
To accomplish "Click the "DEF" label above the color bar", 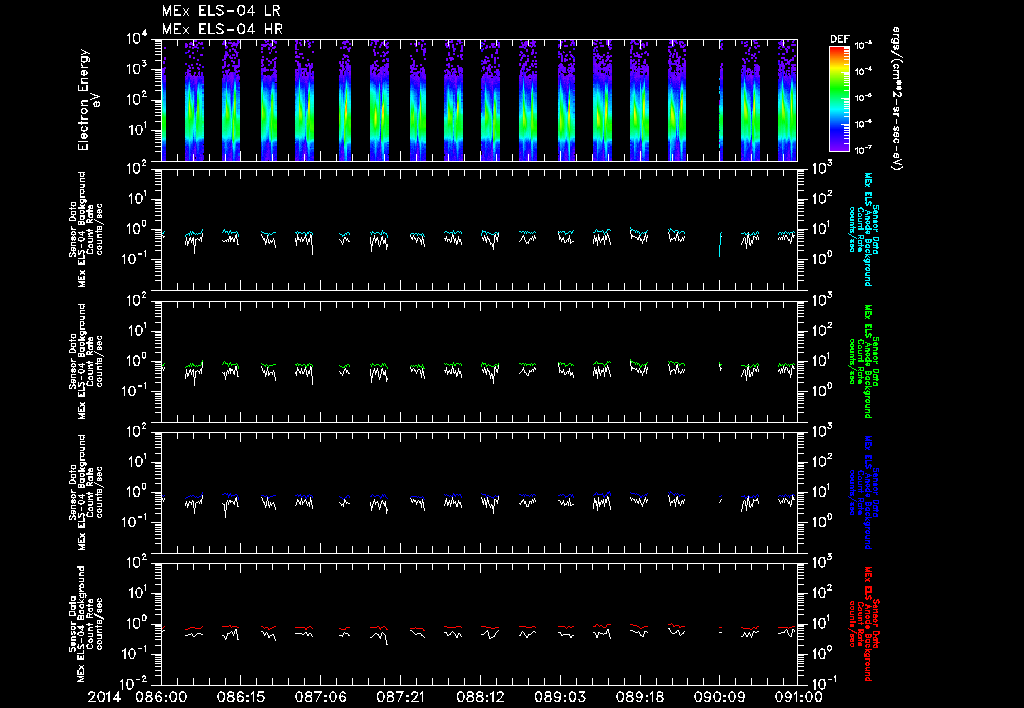I will (x=839, y=39).
